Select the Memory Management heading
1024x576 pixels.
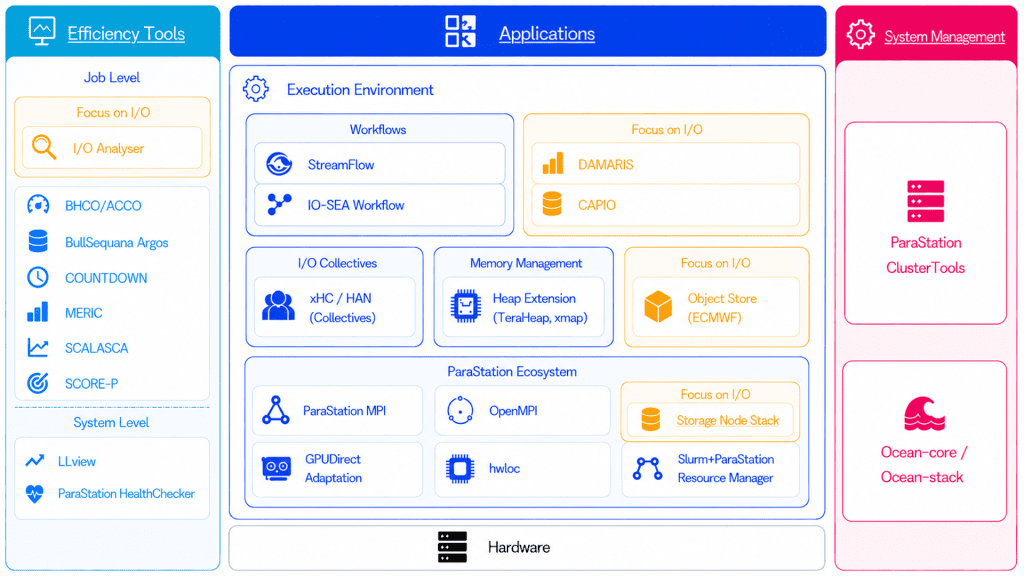pyautogui.click(x=526, y=263)
